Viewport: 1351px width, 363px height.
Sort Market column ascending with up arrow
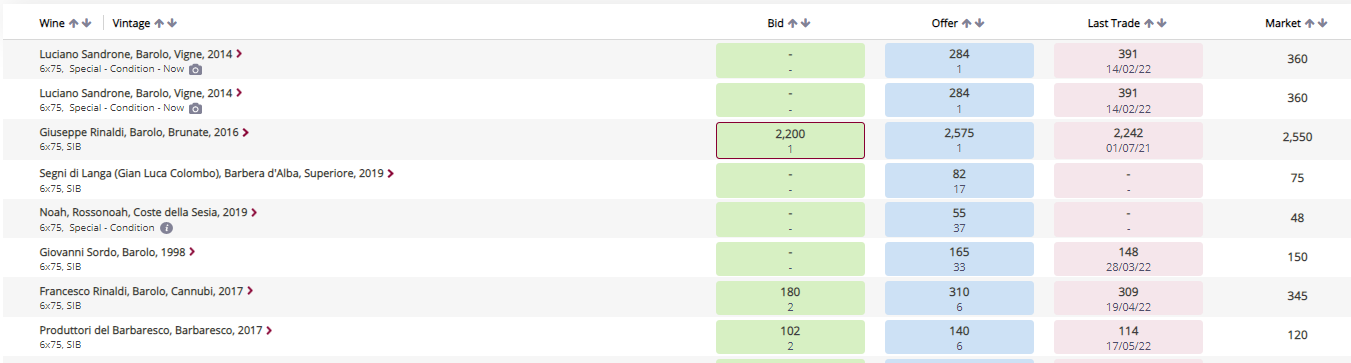[1310, 23]
